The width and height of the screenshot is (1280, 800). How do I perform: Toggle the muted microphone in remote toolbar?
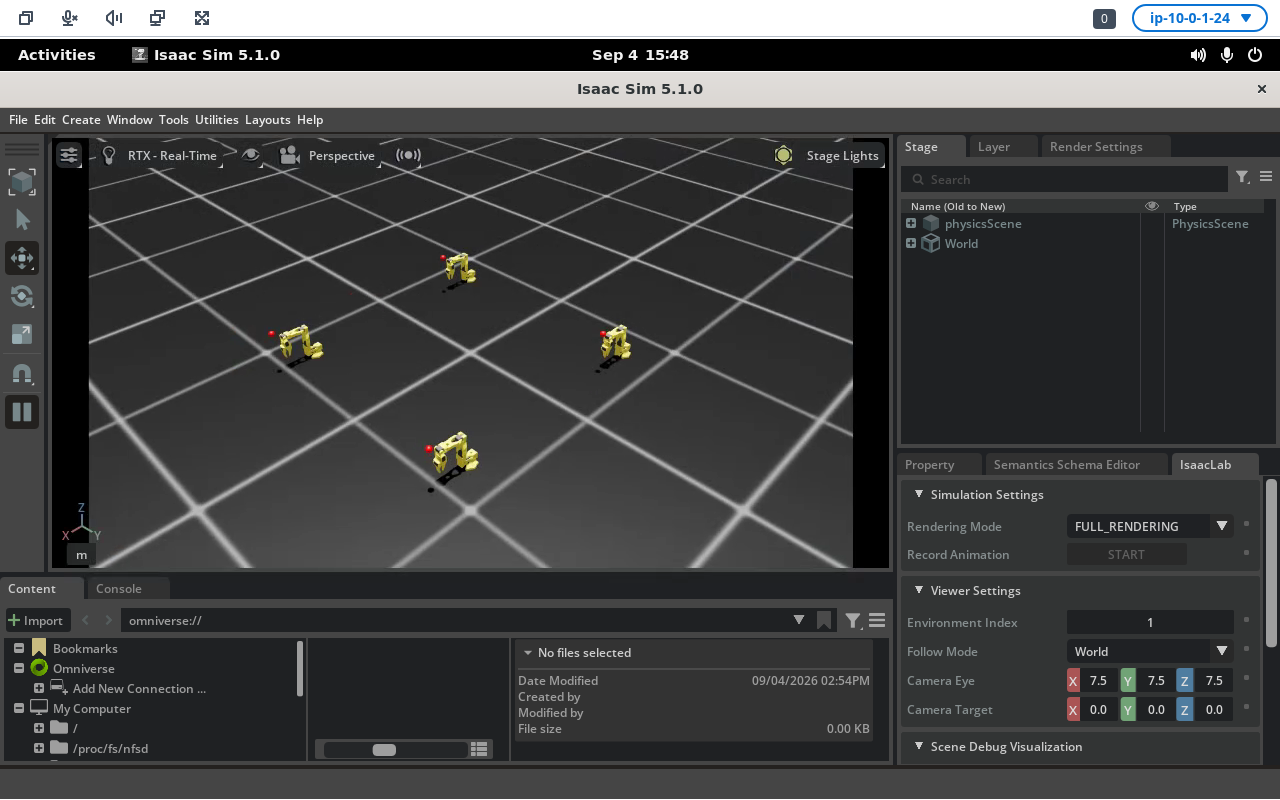click(x=69, y=18)
